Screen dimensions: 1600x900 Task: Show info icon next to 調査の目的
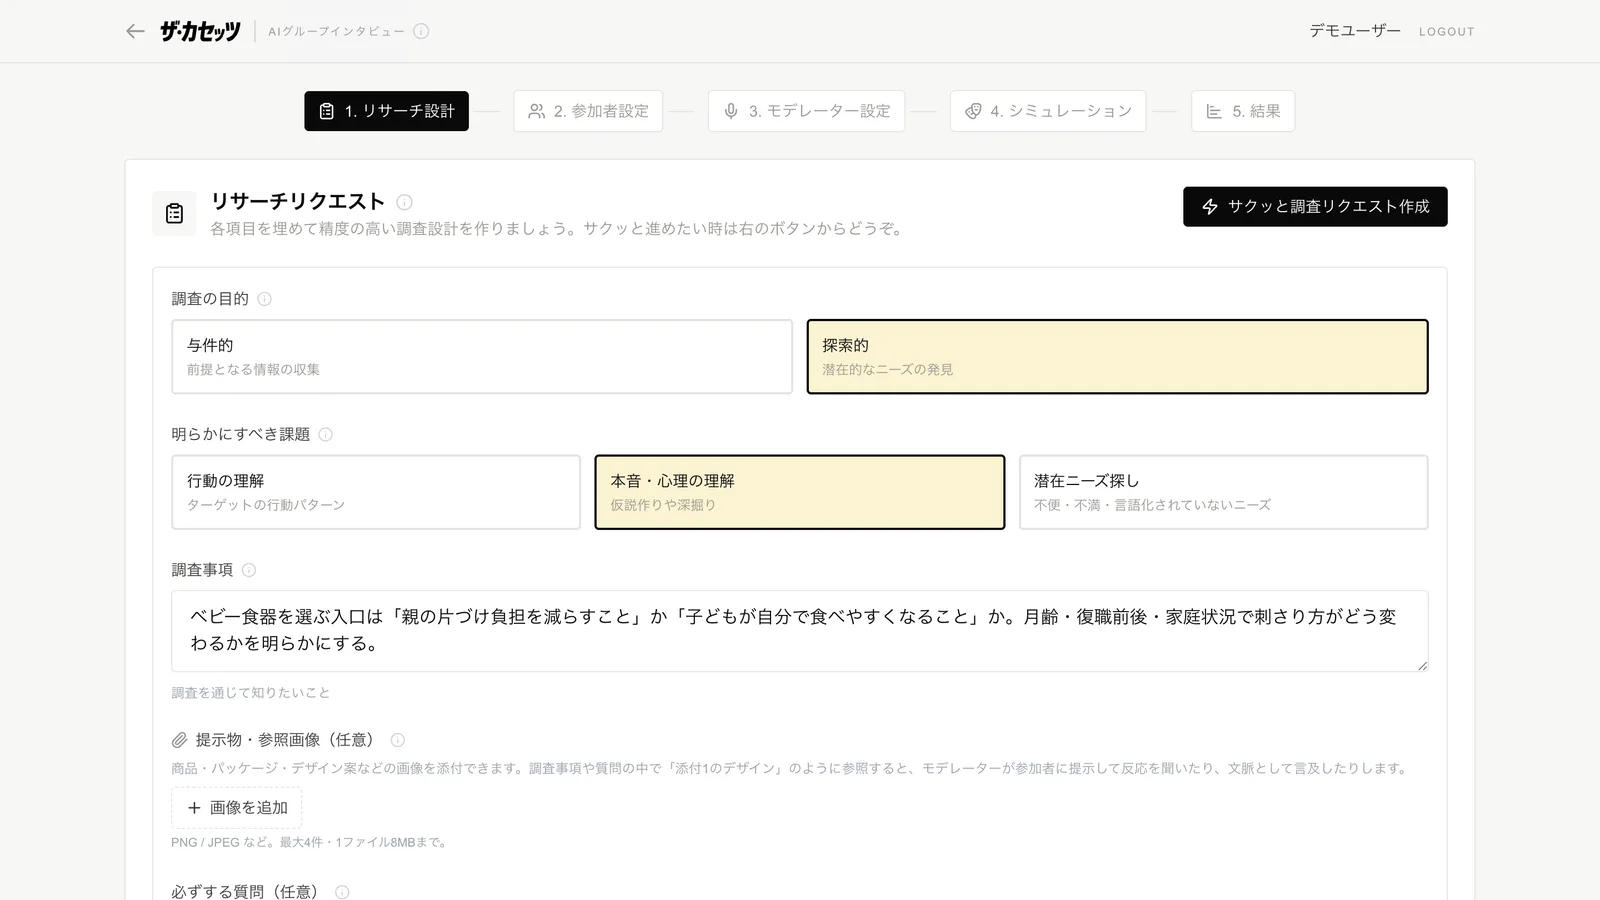tap(264, 299)
